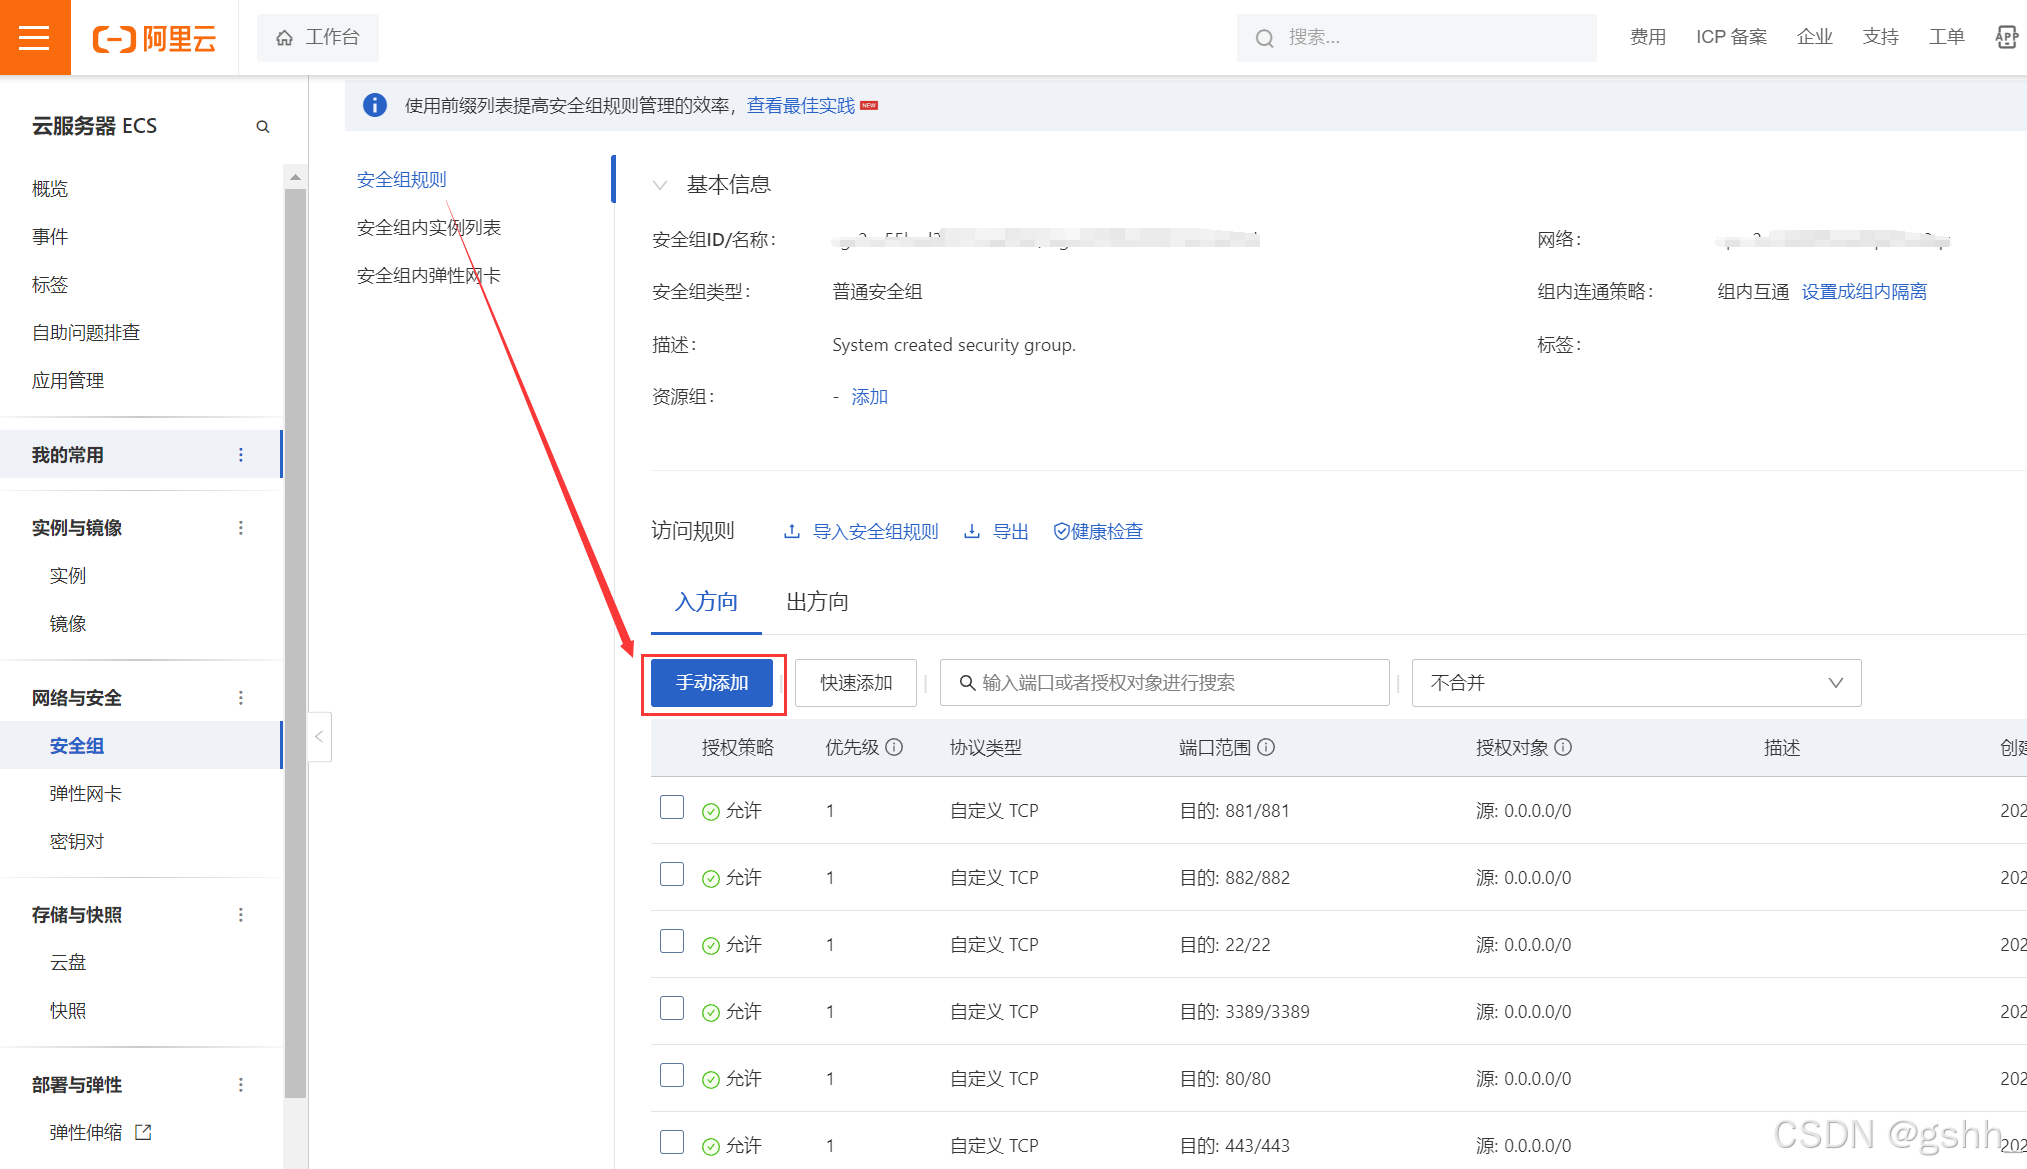Click the export download icon
The height and width of the screenshot is (1169, 2027).
click(x=971, y=531)
